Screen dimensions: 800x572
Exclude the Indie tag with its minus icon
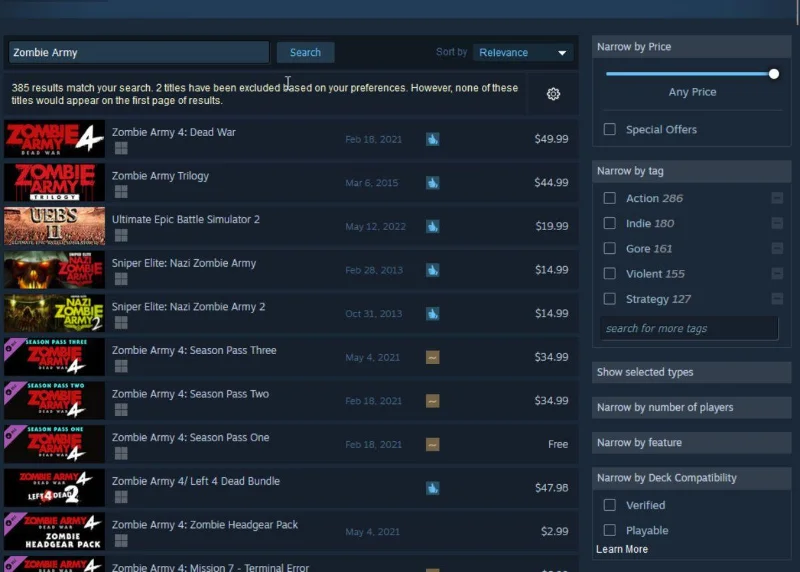[x=777, y=223]
